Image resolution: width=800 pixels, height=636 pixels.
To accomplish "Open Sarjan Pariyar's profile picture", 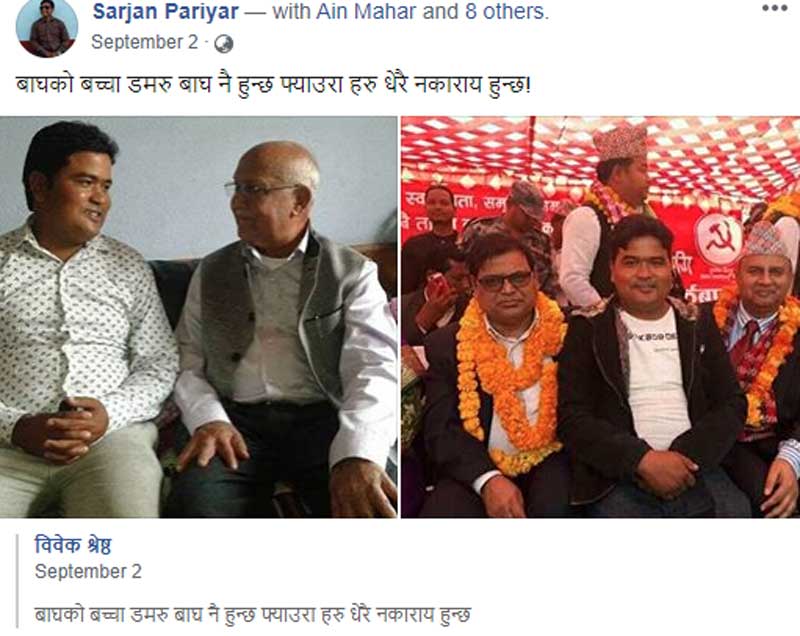I will click(47, 28).
